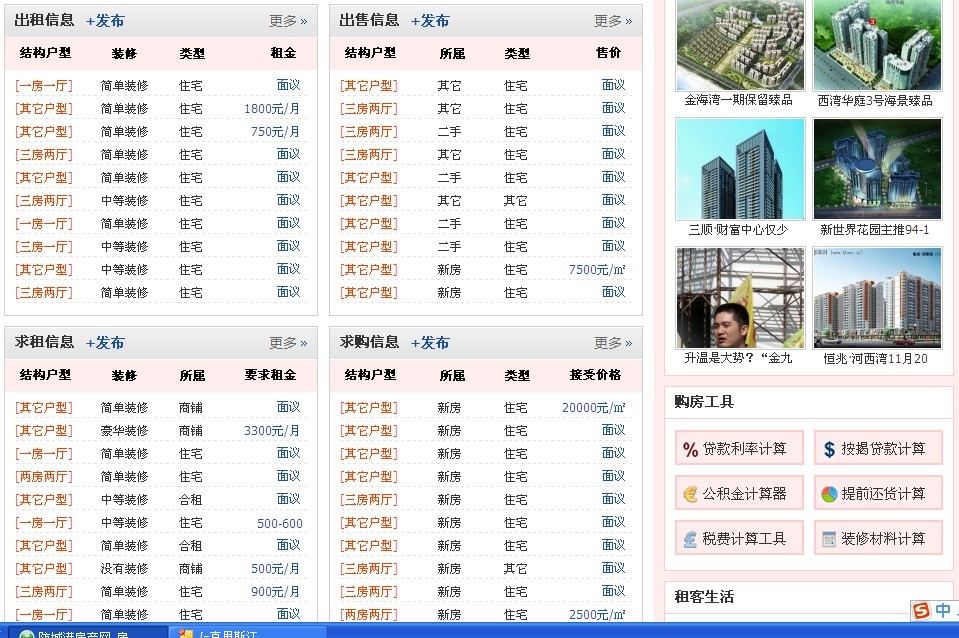Click +发布 next to 求购信息

point(430,343)
